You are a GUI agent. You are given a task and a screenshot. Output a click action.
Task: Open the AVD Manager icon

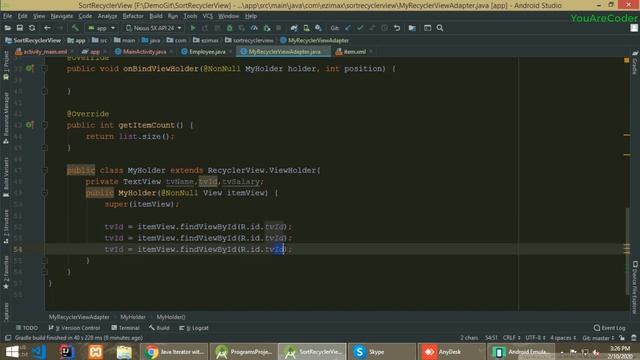(306, 28)
